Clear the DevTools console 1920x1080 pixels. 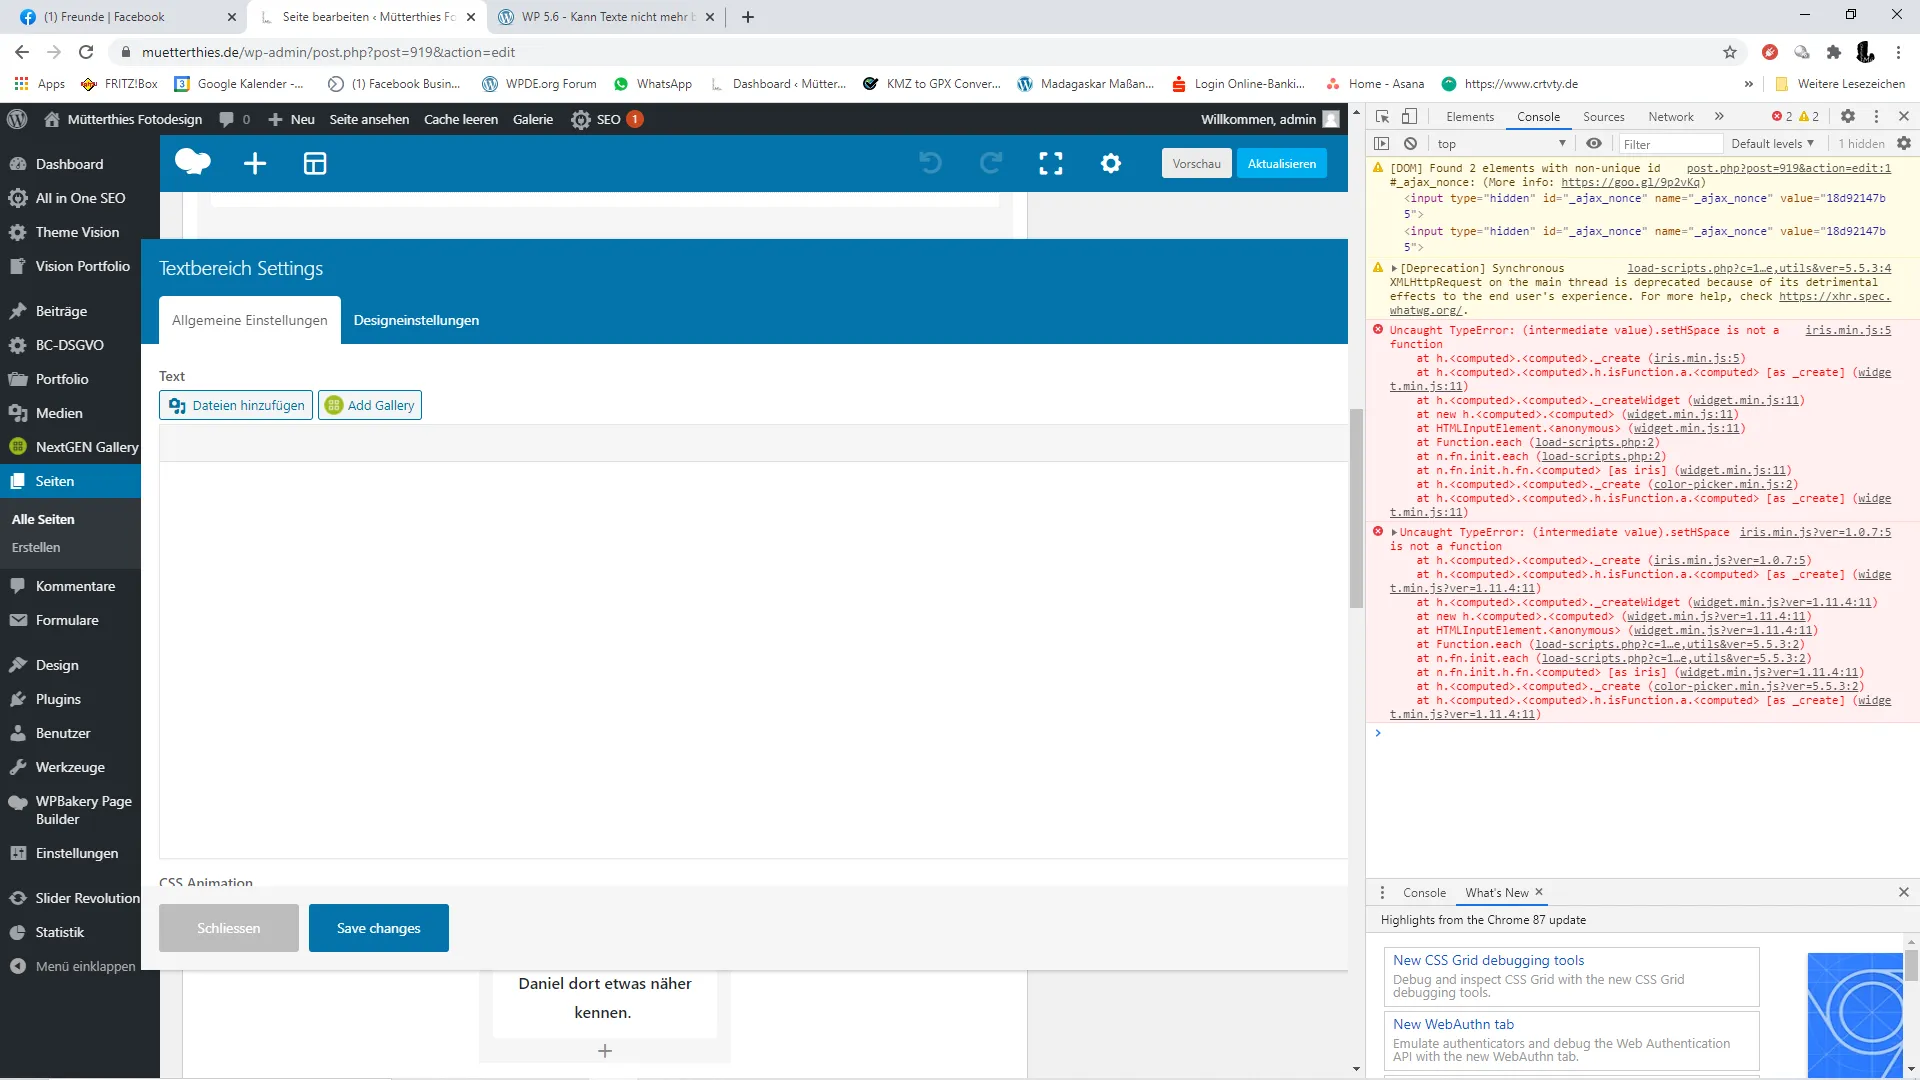click(1410, 144)
